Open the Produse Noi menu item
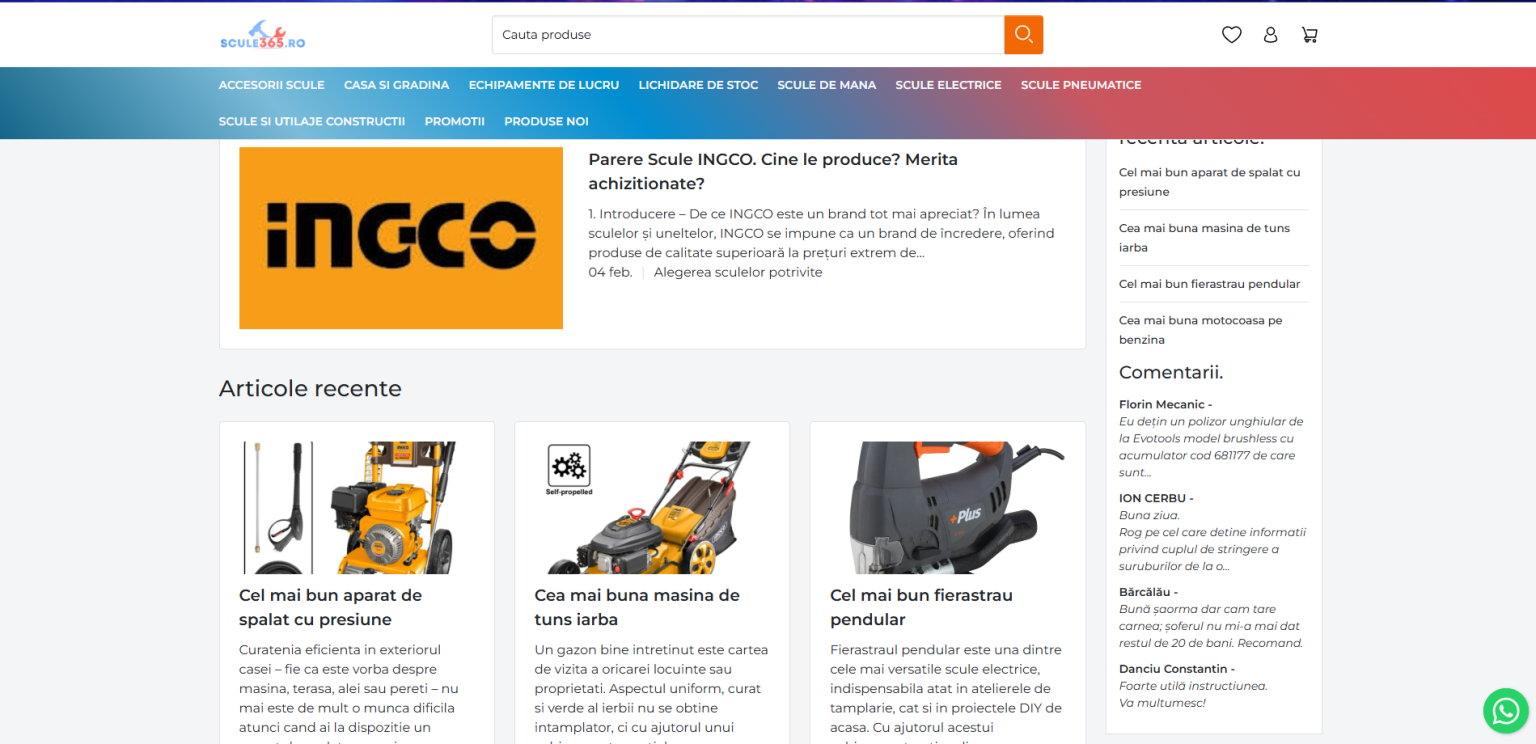Screen dimensions: 1536x744 pos(546,121)
